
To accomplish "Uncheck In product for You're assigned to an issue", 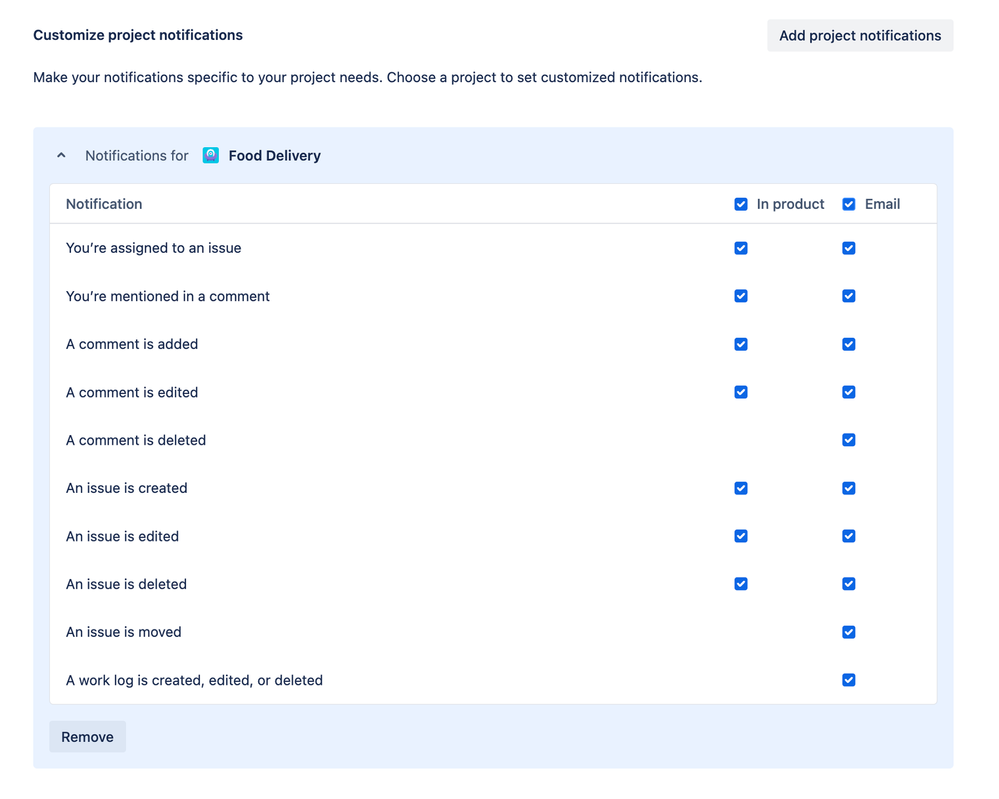I will [x=741, y=248].
